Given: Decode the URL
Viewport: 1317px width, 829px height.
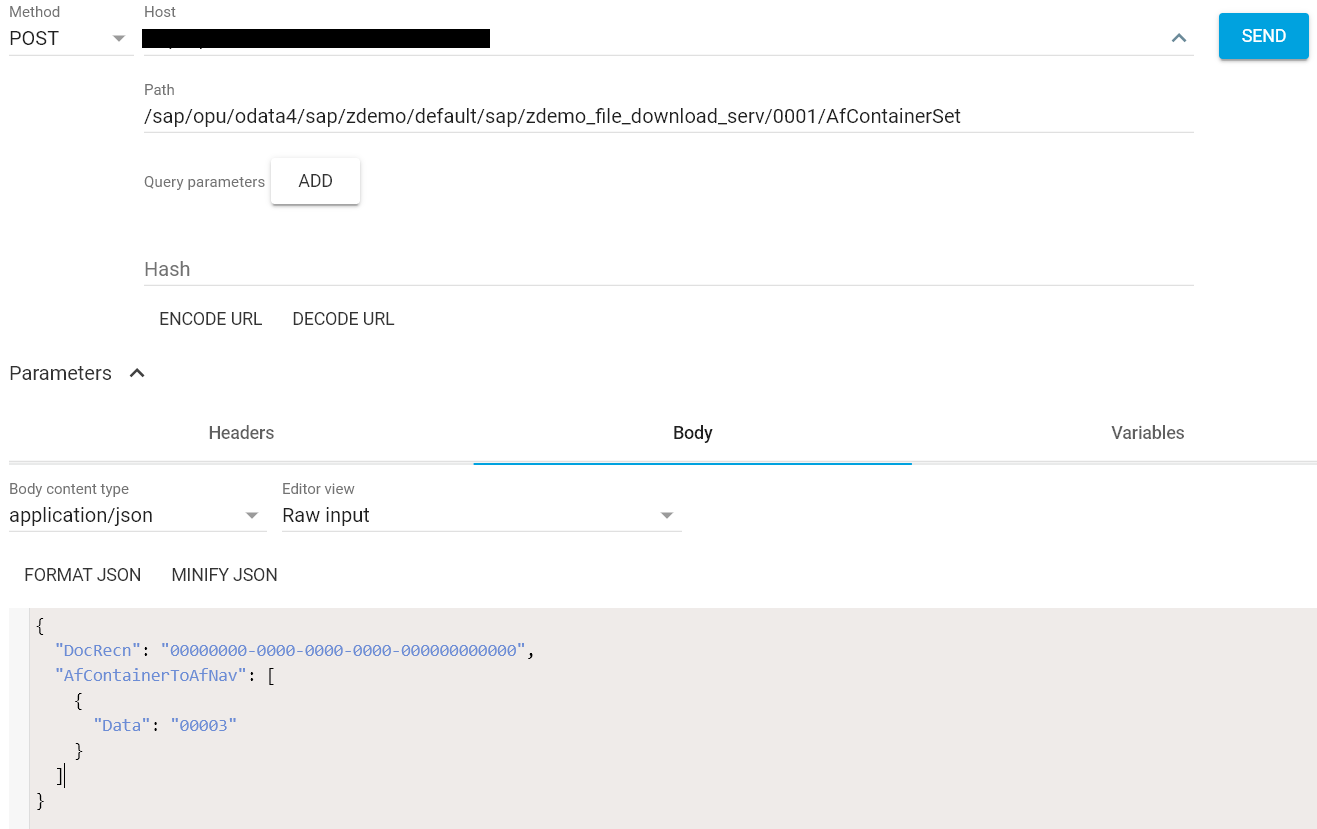Looking at the screenshot, I should [x=343, y=319].
